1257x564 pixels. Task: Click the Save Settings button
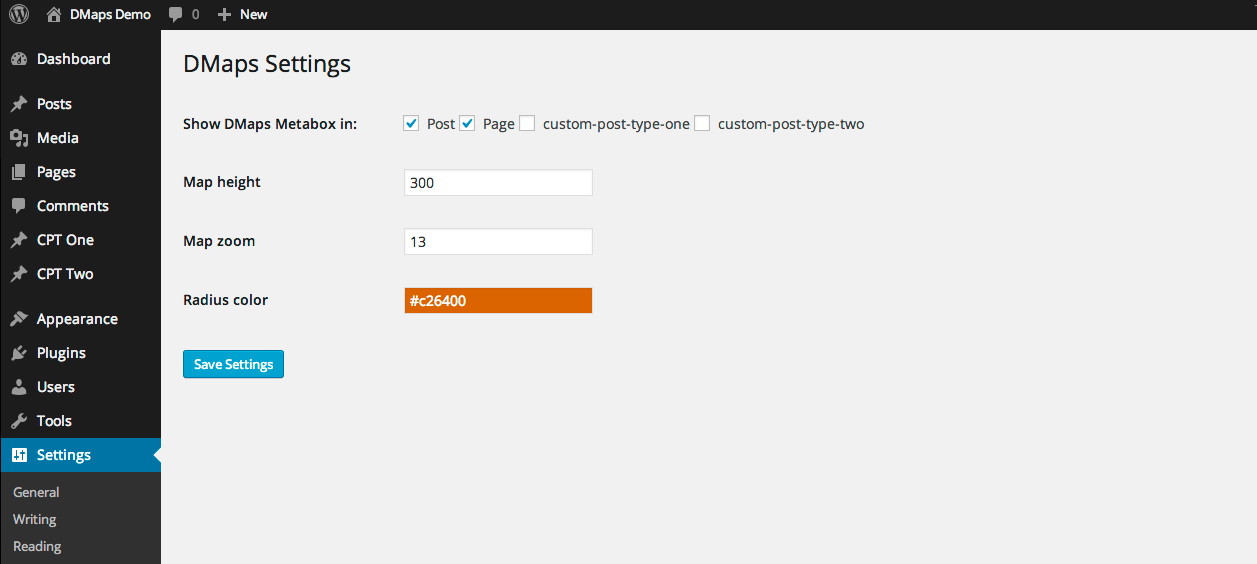pyautogui.click(x=233, y=364)
